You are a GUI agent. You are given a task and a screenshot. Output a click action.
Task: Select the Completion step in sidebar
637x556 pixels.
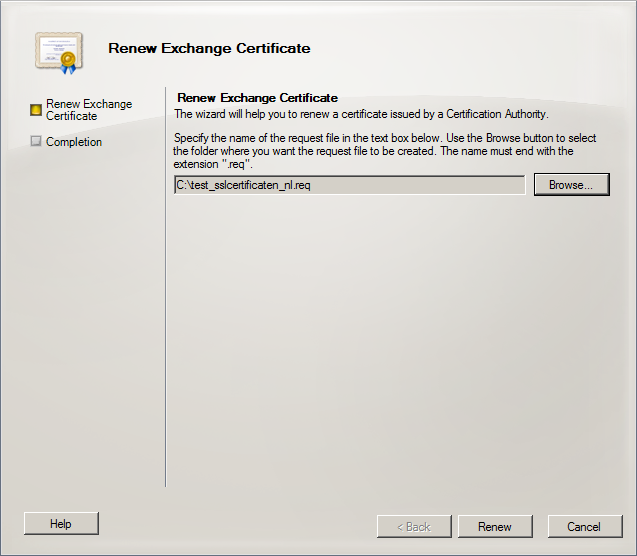pyautogui.click(x=74, y=142)
